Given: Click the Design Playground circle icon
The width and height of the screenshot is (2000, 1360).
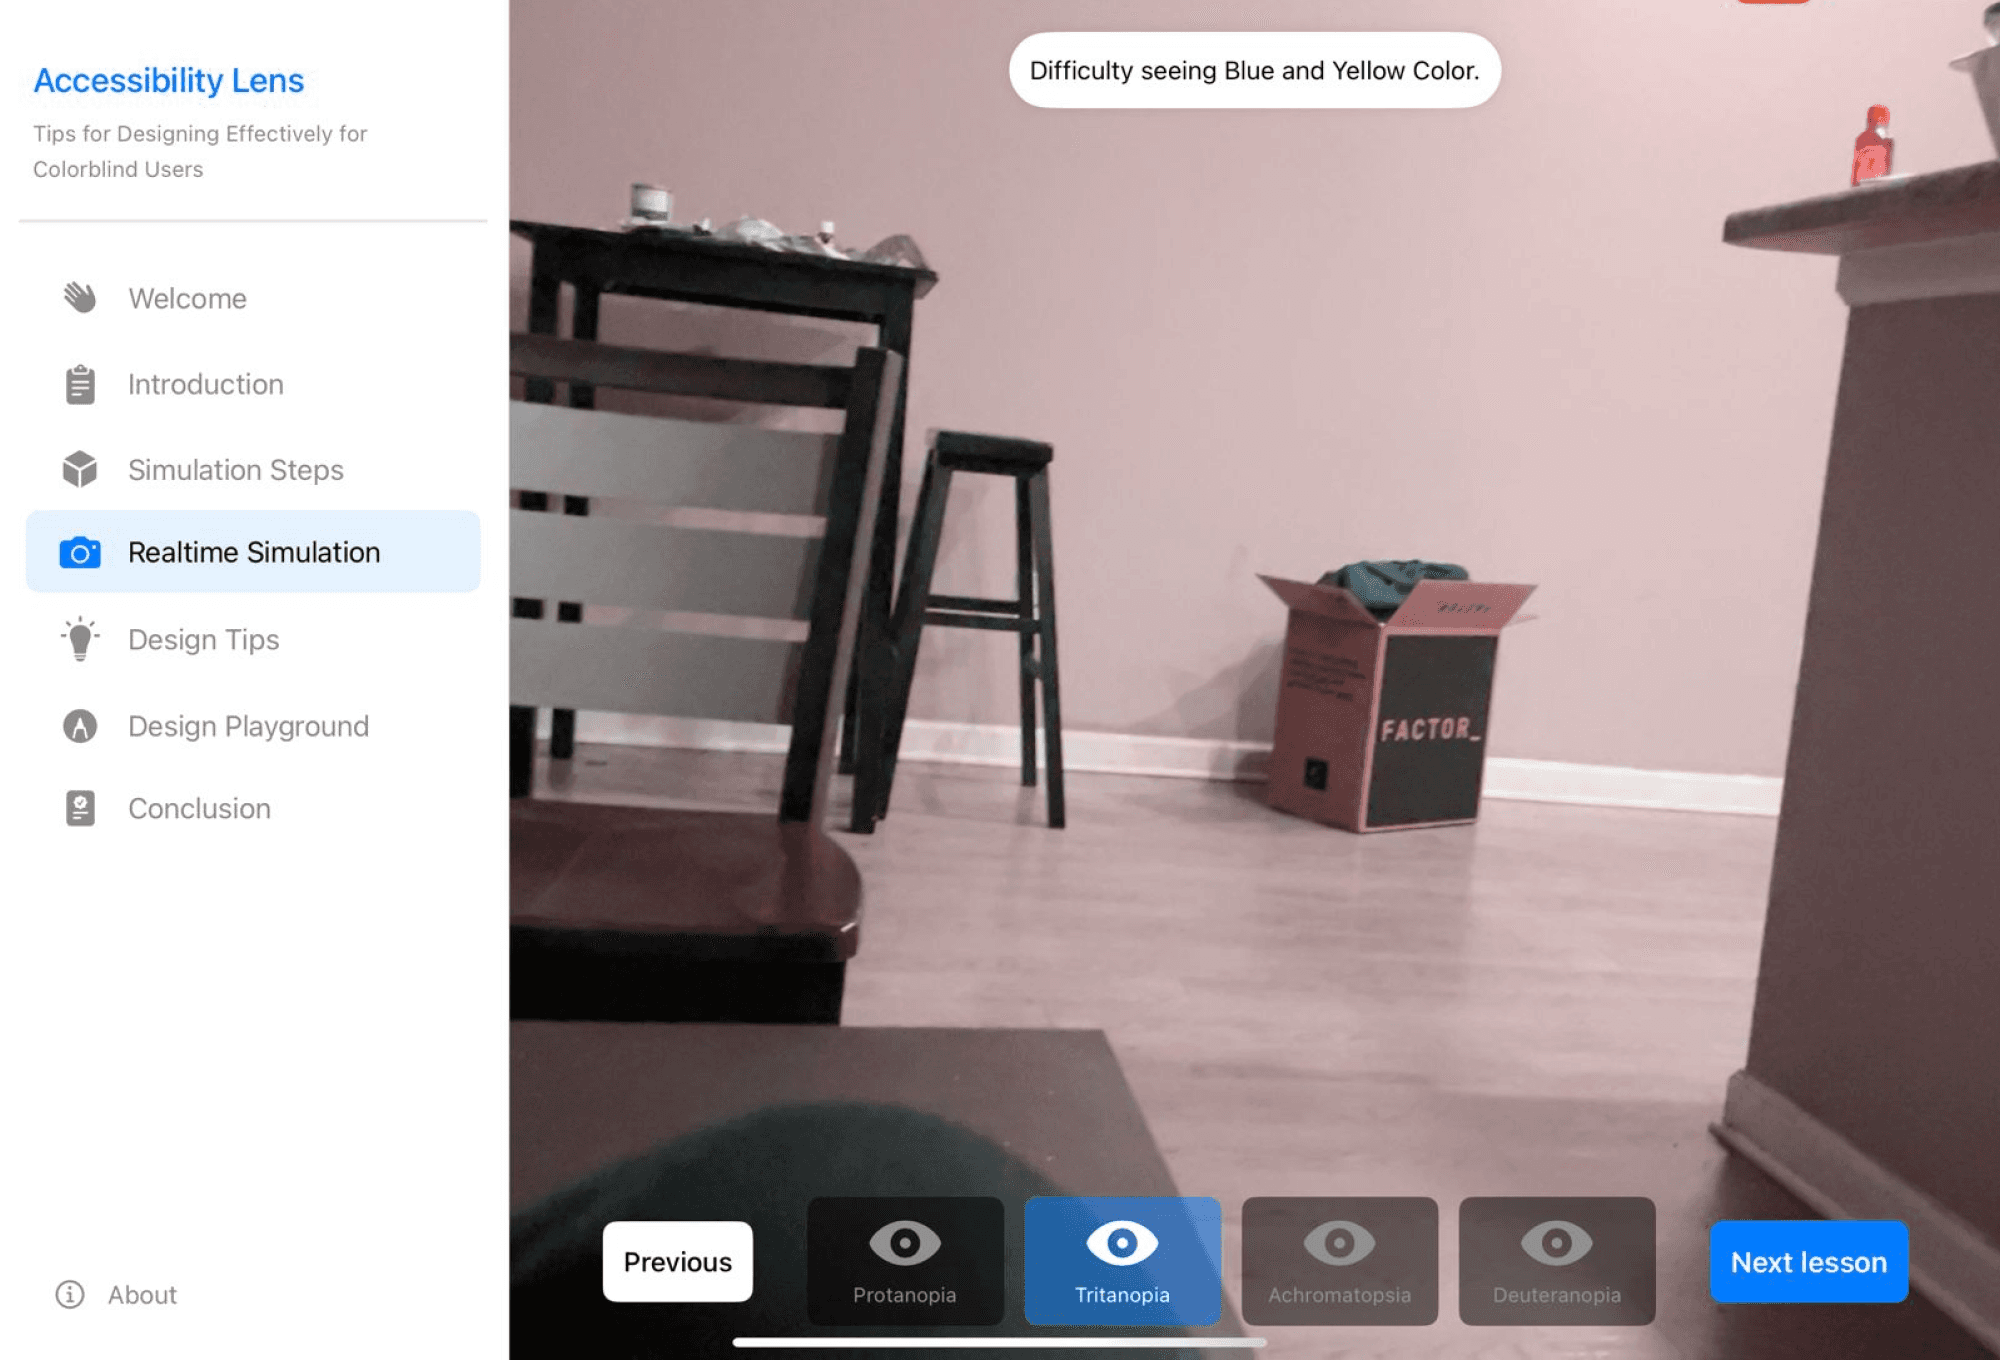Looking at the screenshot, I should (80, 726).
